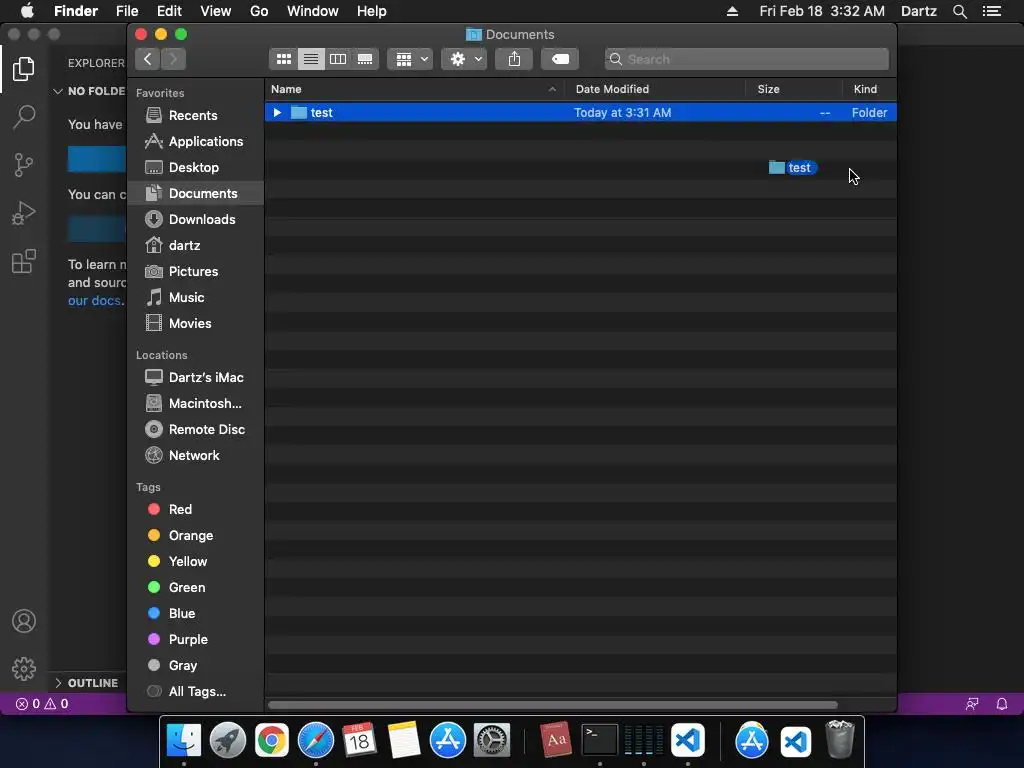Open VS Code Search view icon
This screenshot has width=1024, height=768.
click(24, 117)
